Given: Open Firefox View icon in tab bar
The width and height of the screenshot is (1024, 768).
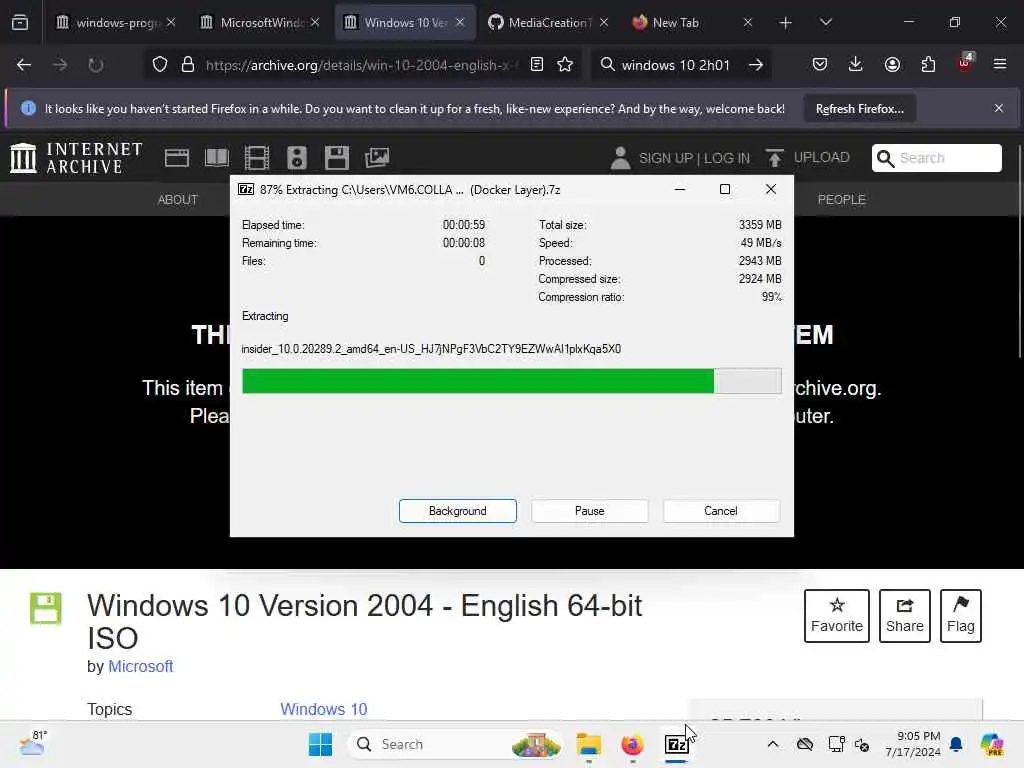Looking at the screenshot, I should 20,23.
